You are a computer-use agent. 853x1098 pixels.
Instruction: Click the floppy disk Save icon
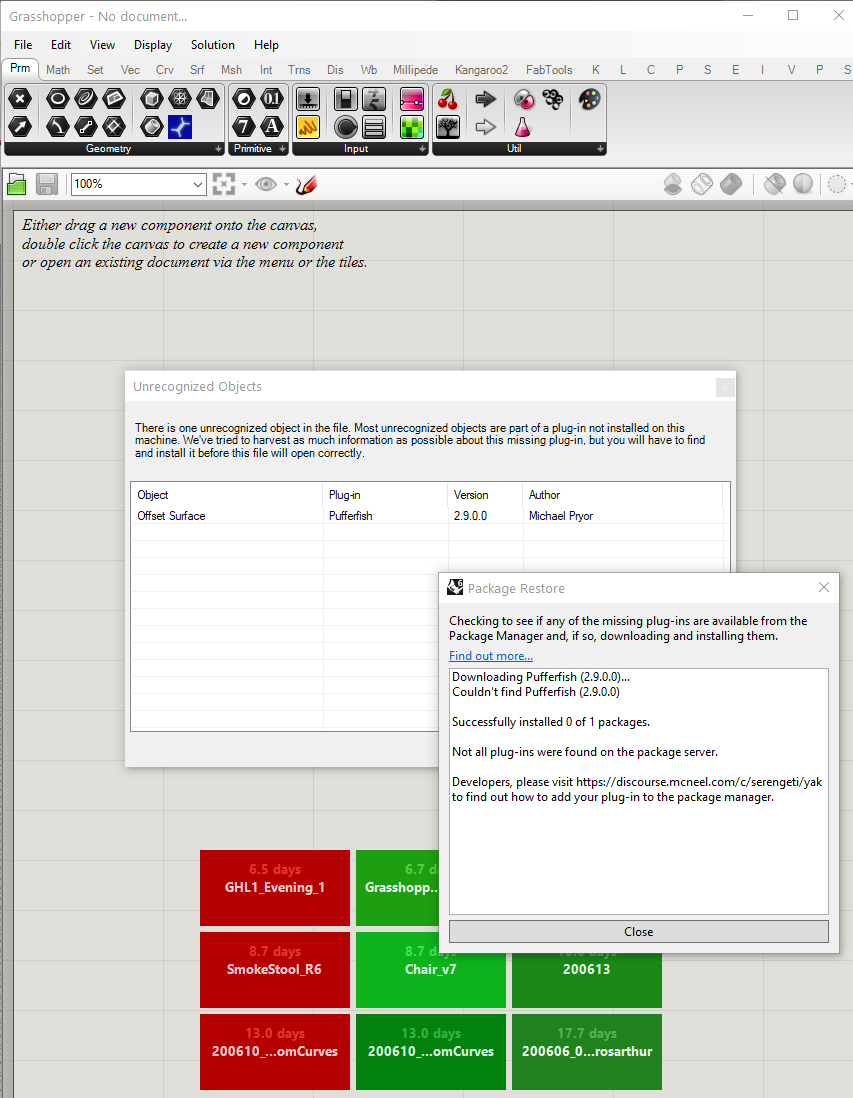coord(47,184)
